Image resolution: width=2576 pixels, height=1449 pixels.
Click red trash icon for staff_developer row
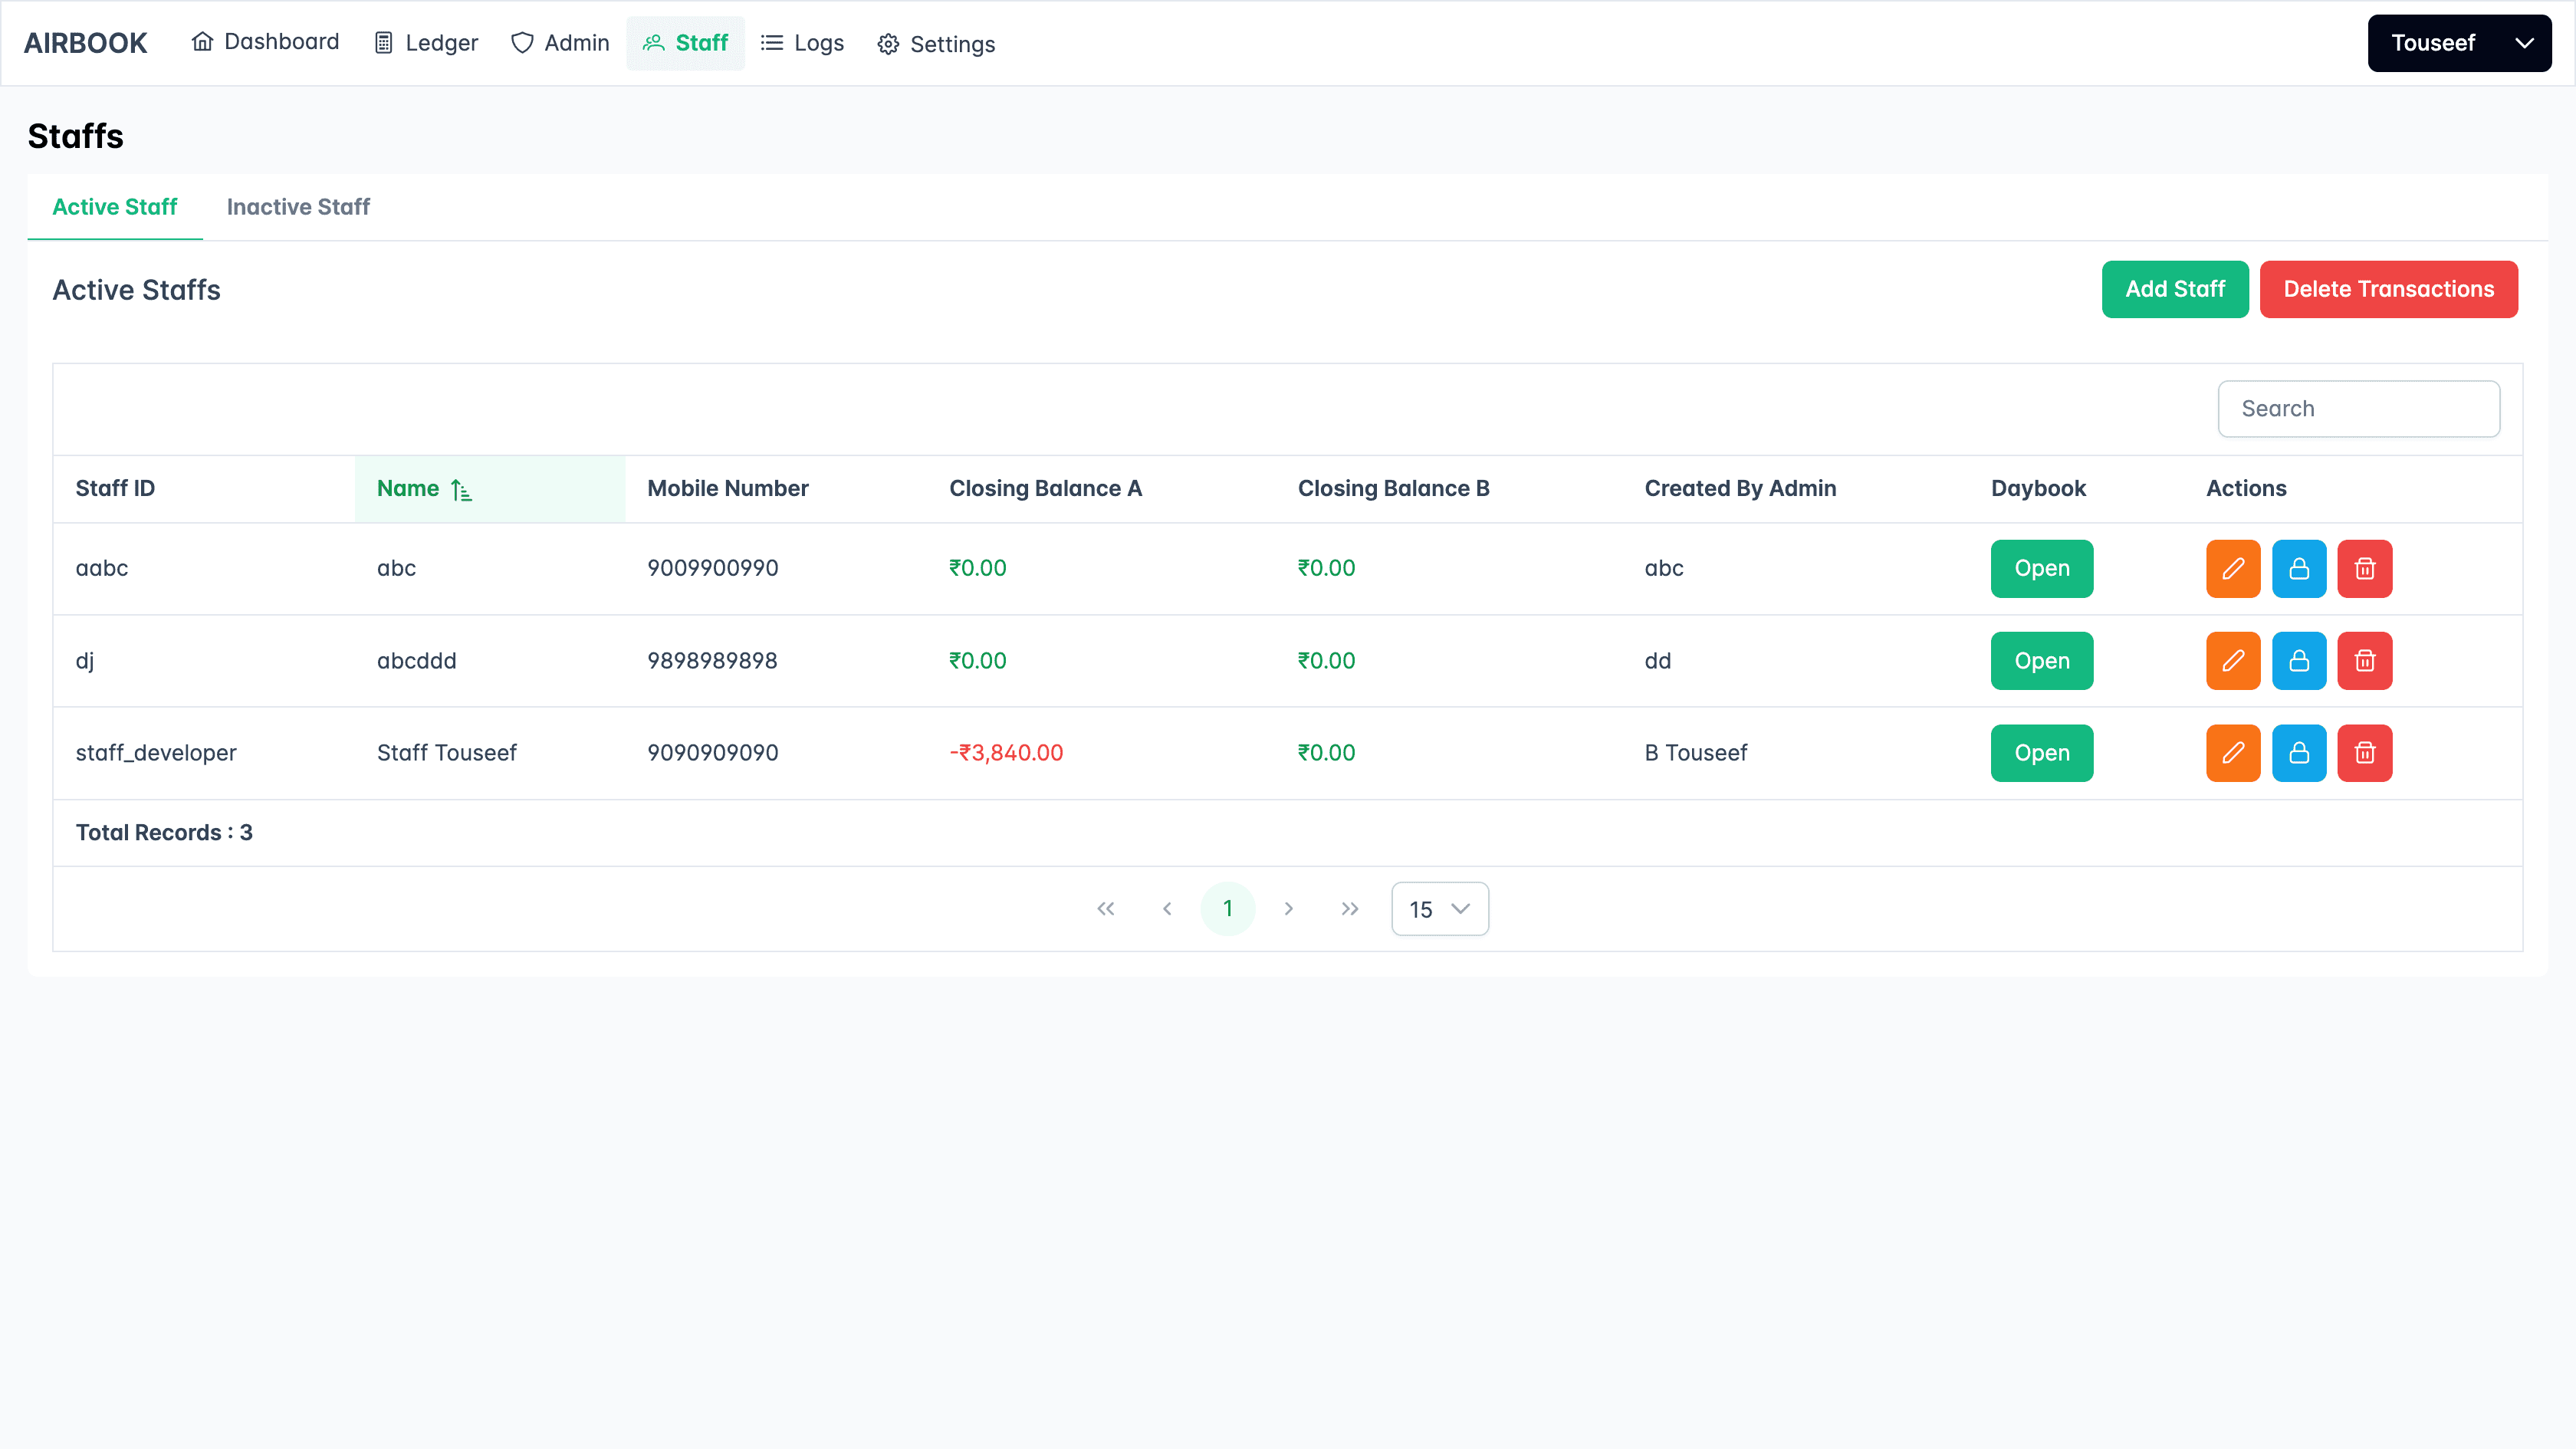pos(2364,752)
